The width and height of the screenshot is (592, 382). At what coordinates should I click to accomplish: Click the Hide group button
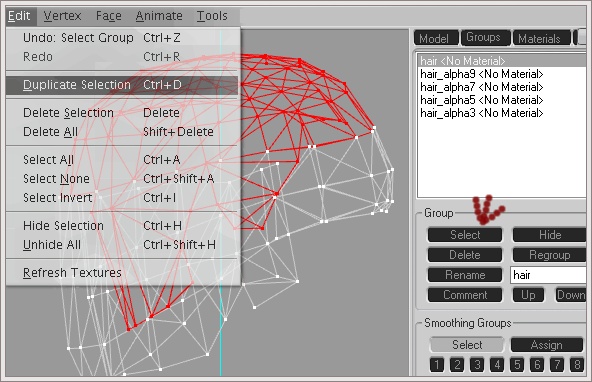pyautogui.click(x=550, y=235)
